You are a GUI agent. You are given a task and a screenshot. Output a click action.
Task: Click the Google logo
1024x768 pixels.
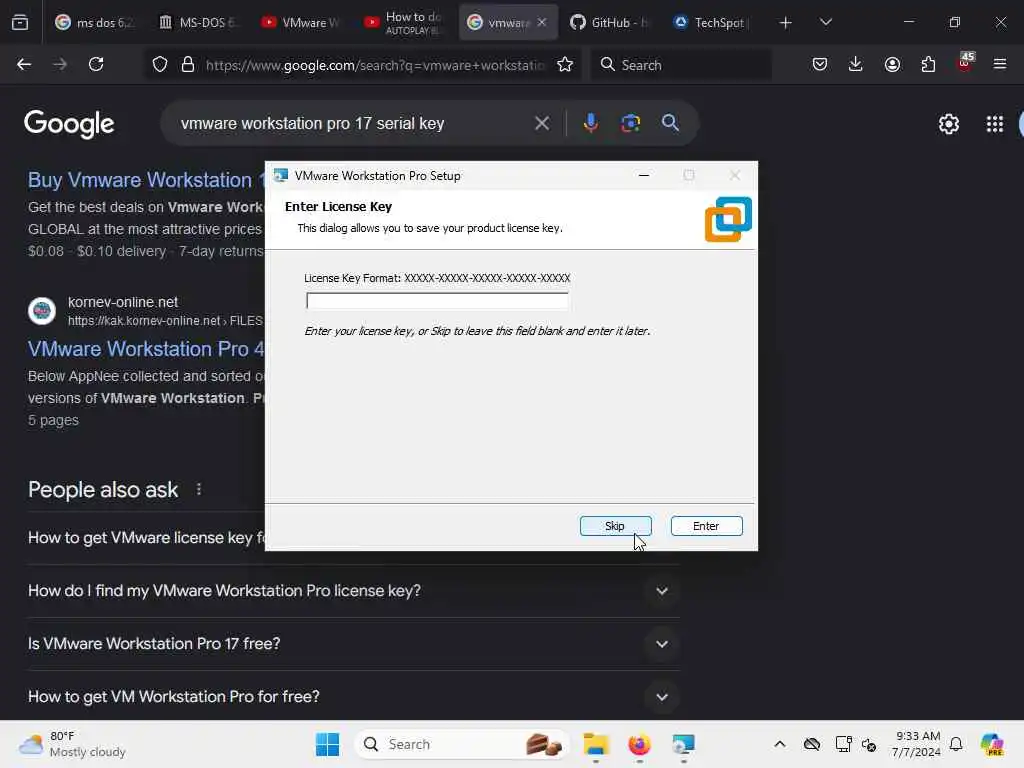click(x=69, y=123)
